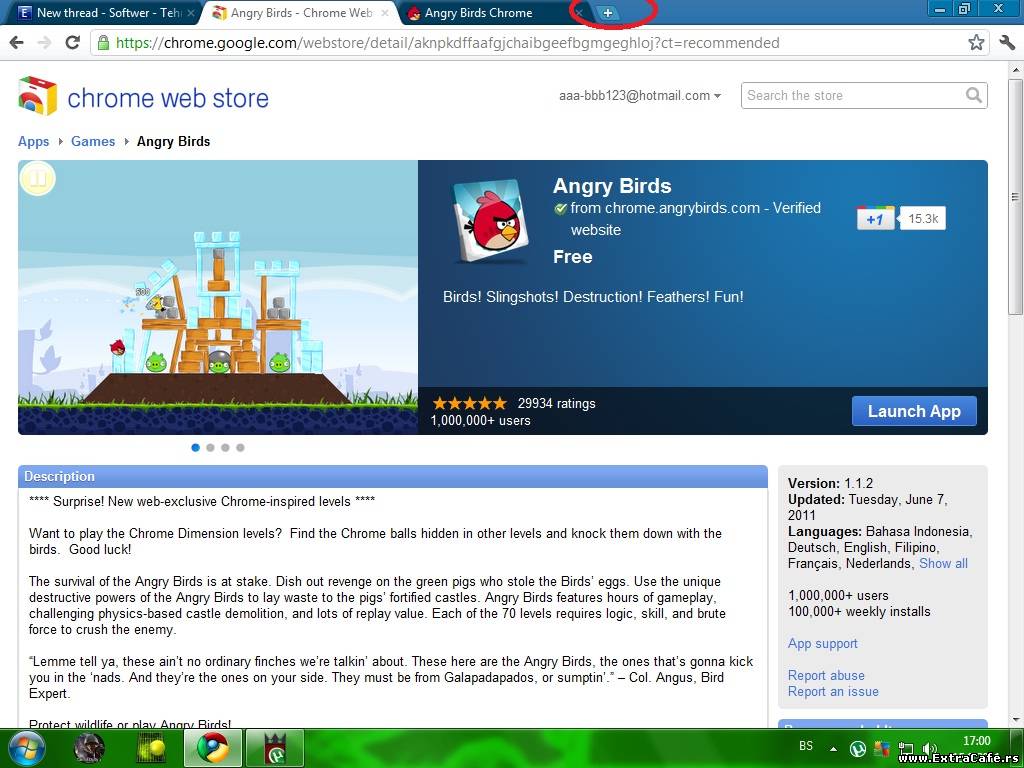Open the tennis ball game on the taskbar
Image resolution: width=1024 pixels, height=768 pixels.
click(x=150, y=749)
